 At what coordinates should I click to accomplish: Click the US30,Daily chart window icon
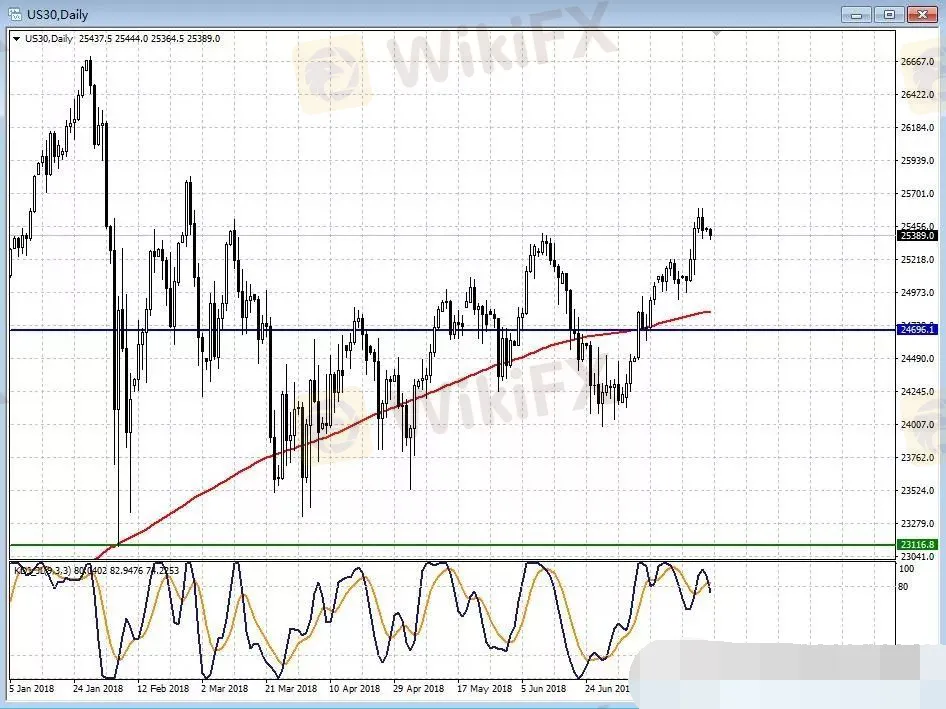[15, 13]
